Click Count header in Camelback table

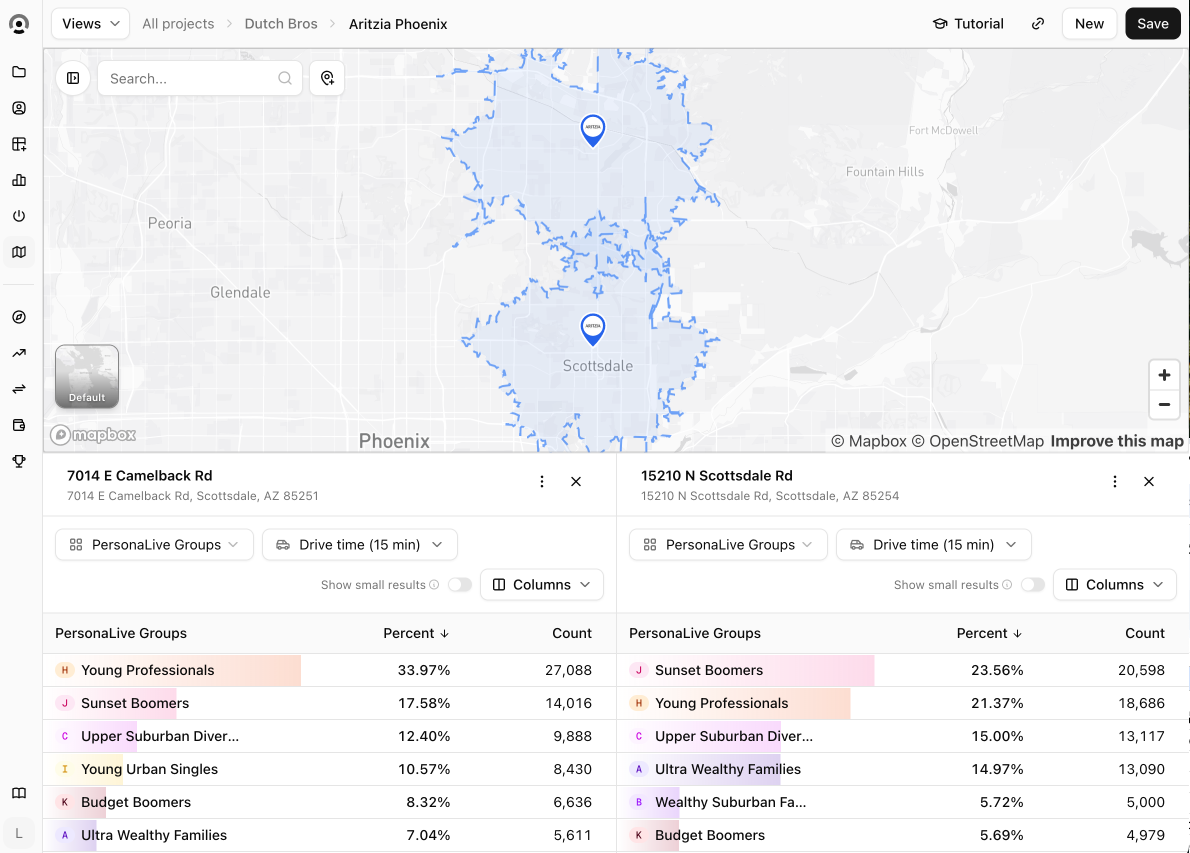(x=571, y=633)
